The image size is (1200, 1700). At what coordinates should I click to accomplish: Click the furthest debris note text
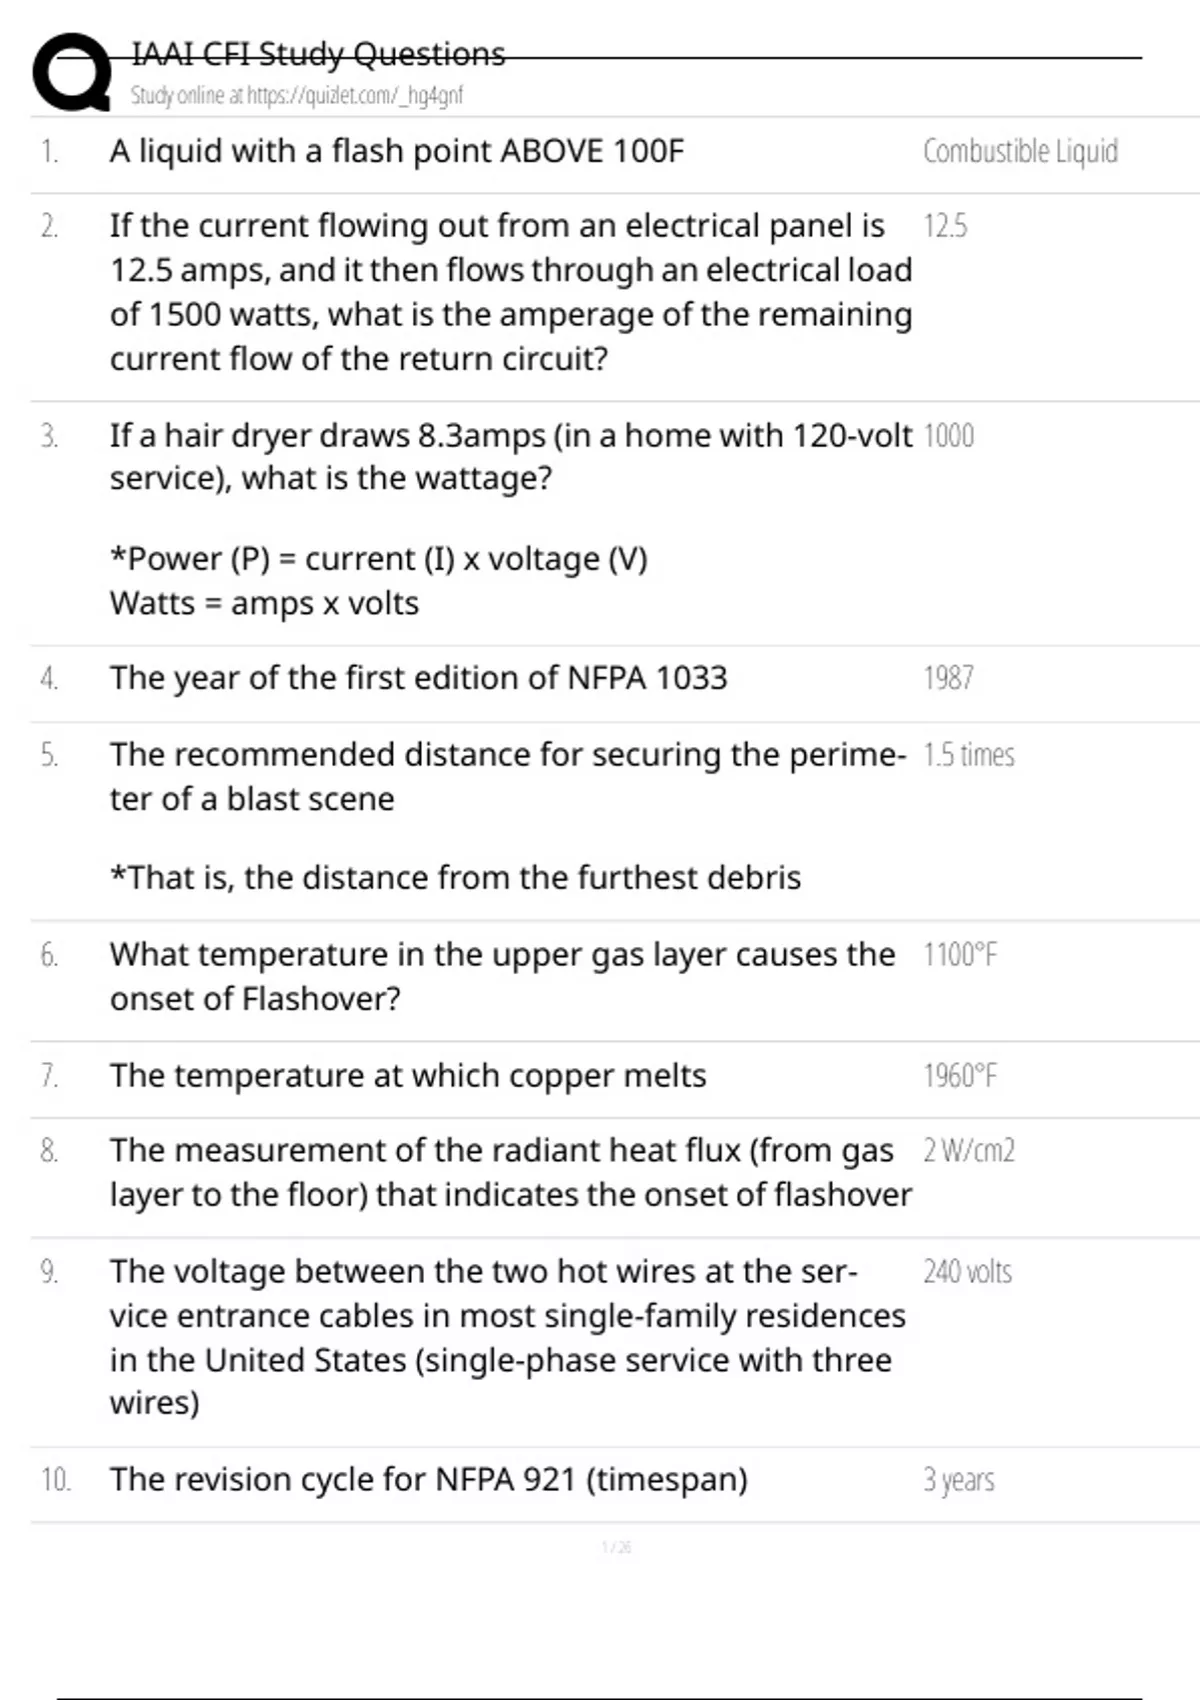coord(455,878)
